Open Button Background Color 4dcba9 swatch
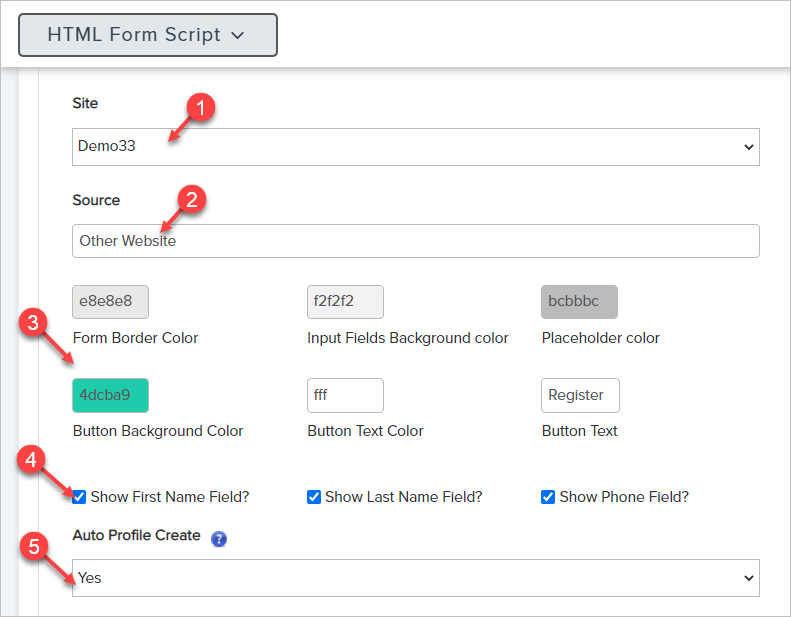Screen dimensions: 791x617 pyautogui.click(x=111, y=395)
